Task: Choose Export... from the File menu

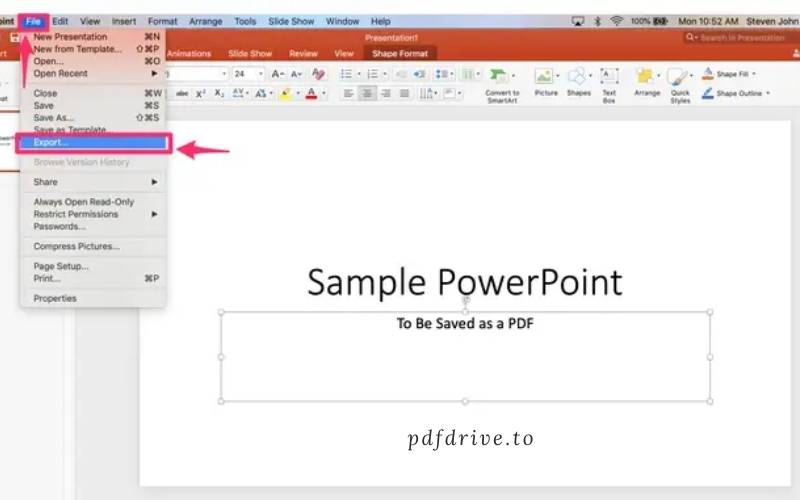Action: tap(93, 143)
